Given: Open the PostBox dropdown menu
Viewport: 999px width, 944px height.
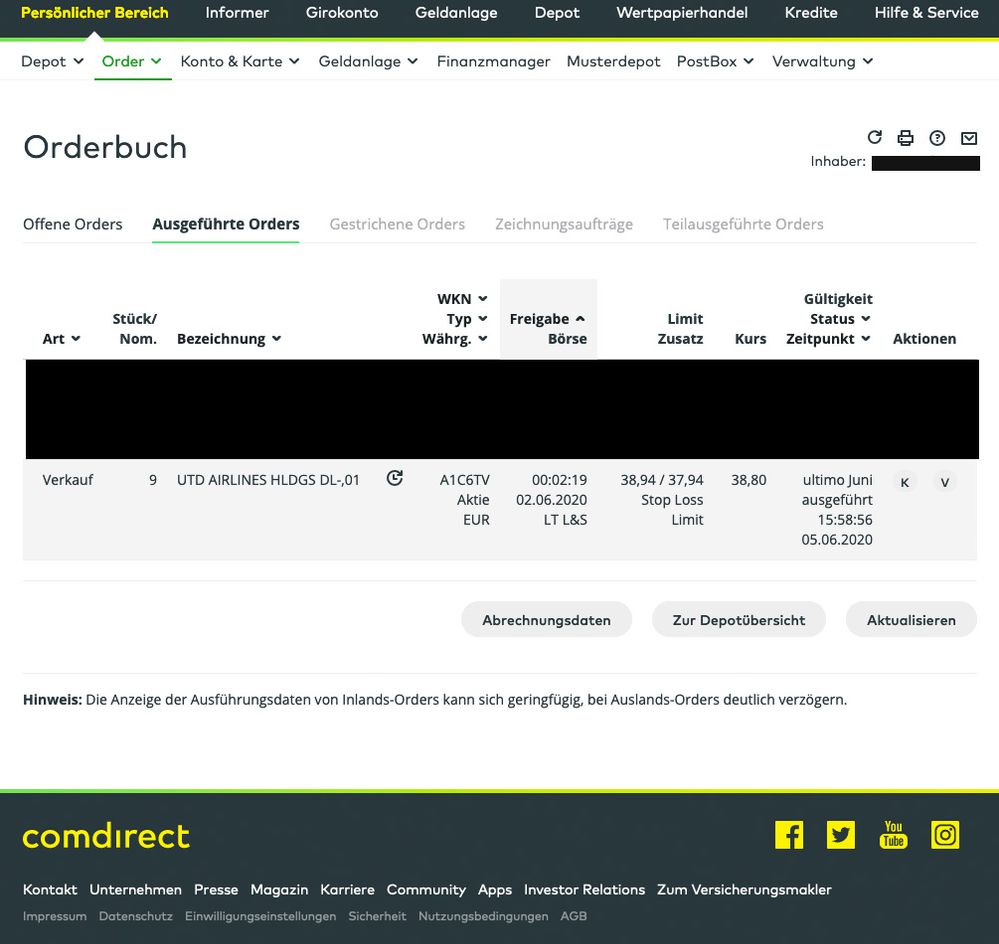Looking at the screenshot, I should 715,61.
